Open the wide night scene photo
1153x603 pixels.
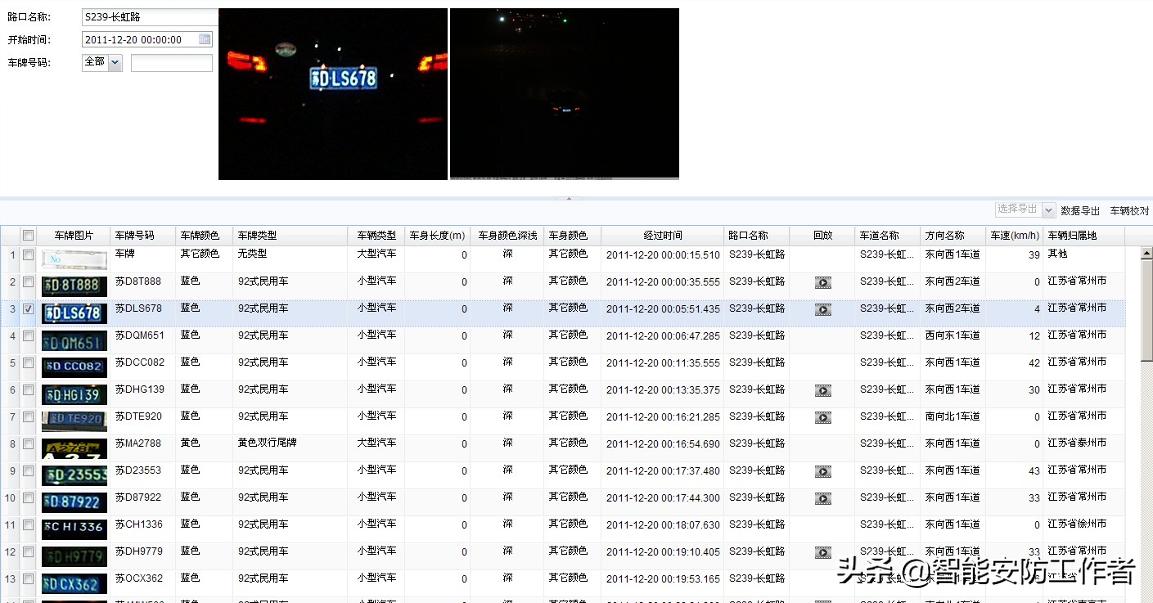[564, 93]
